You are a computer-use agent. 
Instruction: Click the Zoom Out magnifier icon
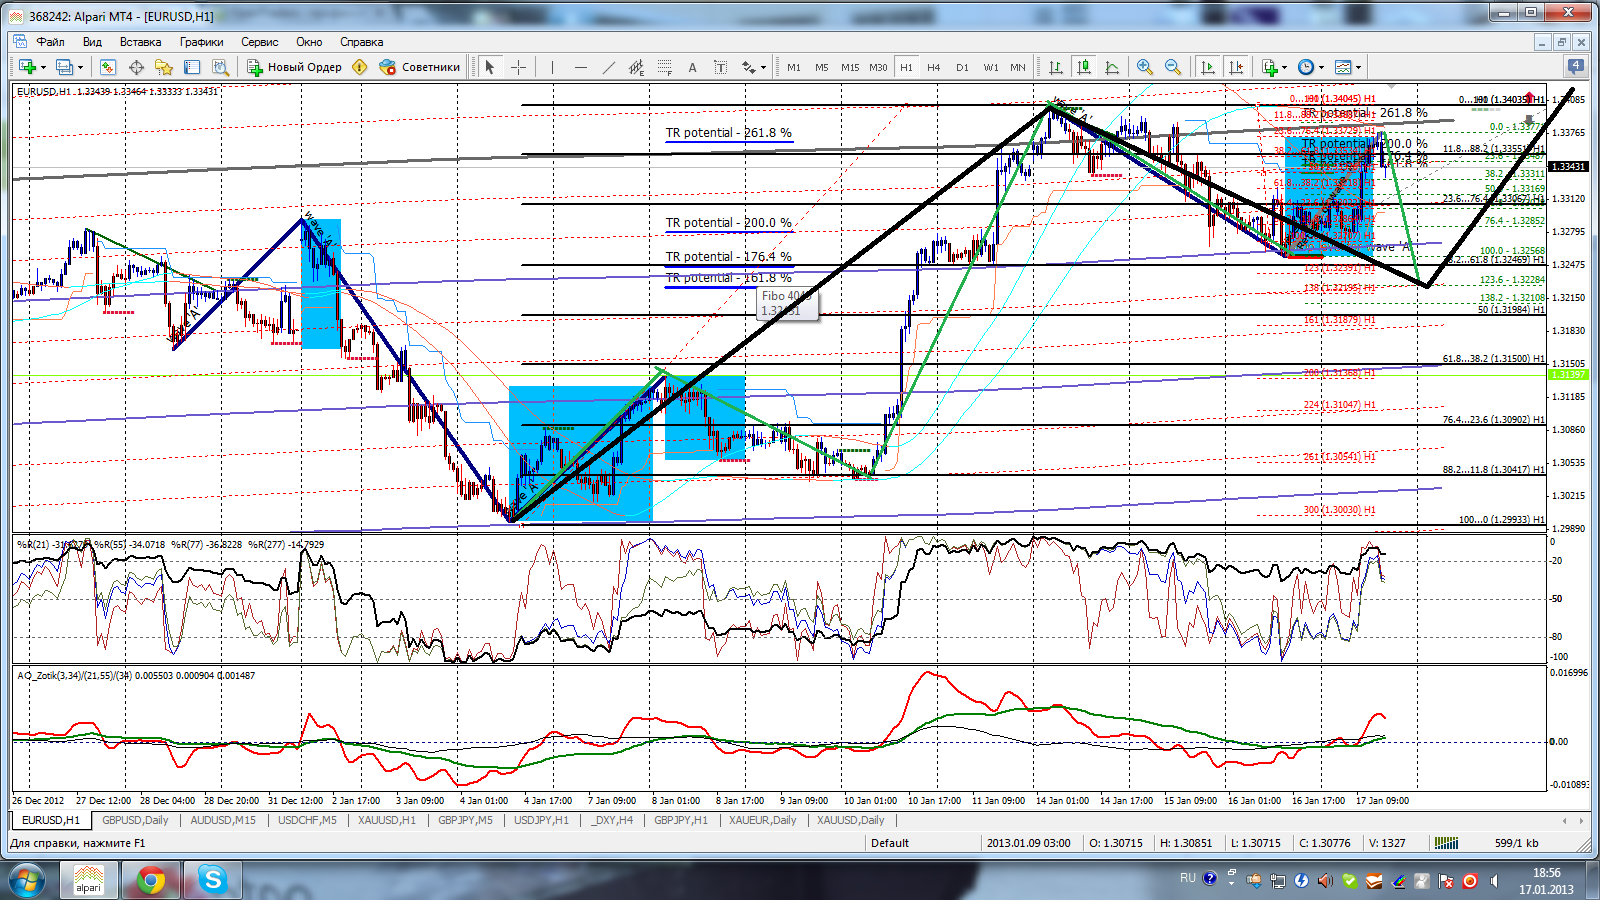tap(1172, 67)
